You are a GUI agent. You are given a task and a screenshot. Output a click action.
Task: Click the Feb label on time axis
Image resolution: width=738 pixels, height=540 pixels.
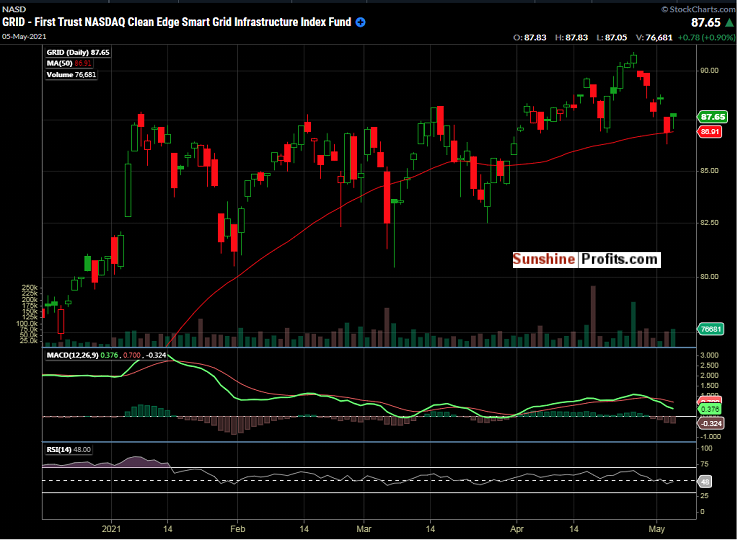coord(238,529)
